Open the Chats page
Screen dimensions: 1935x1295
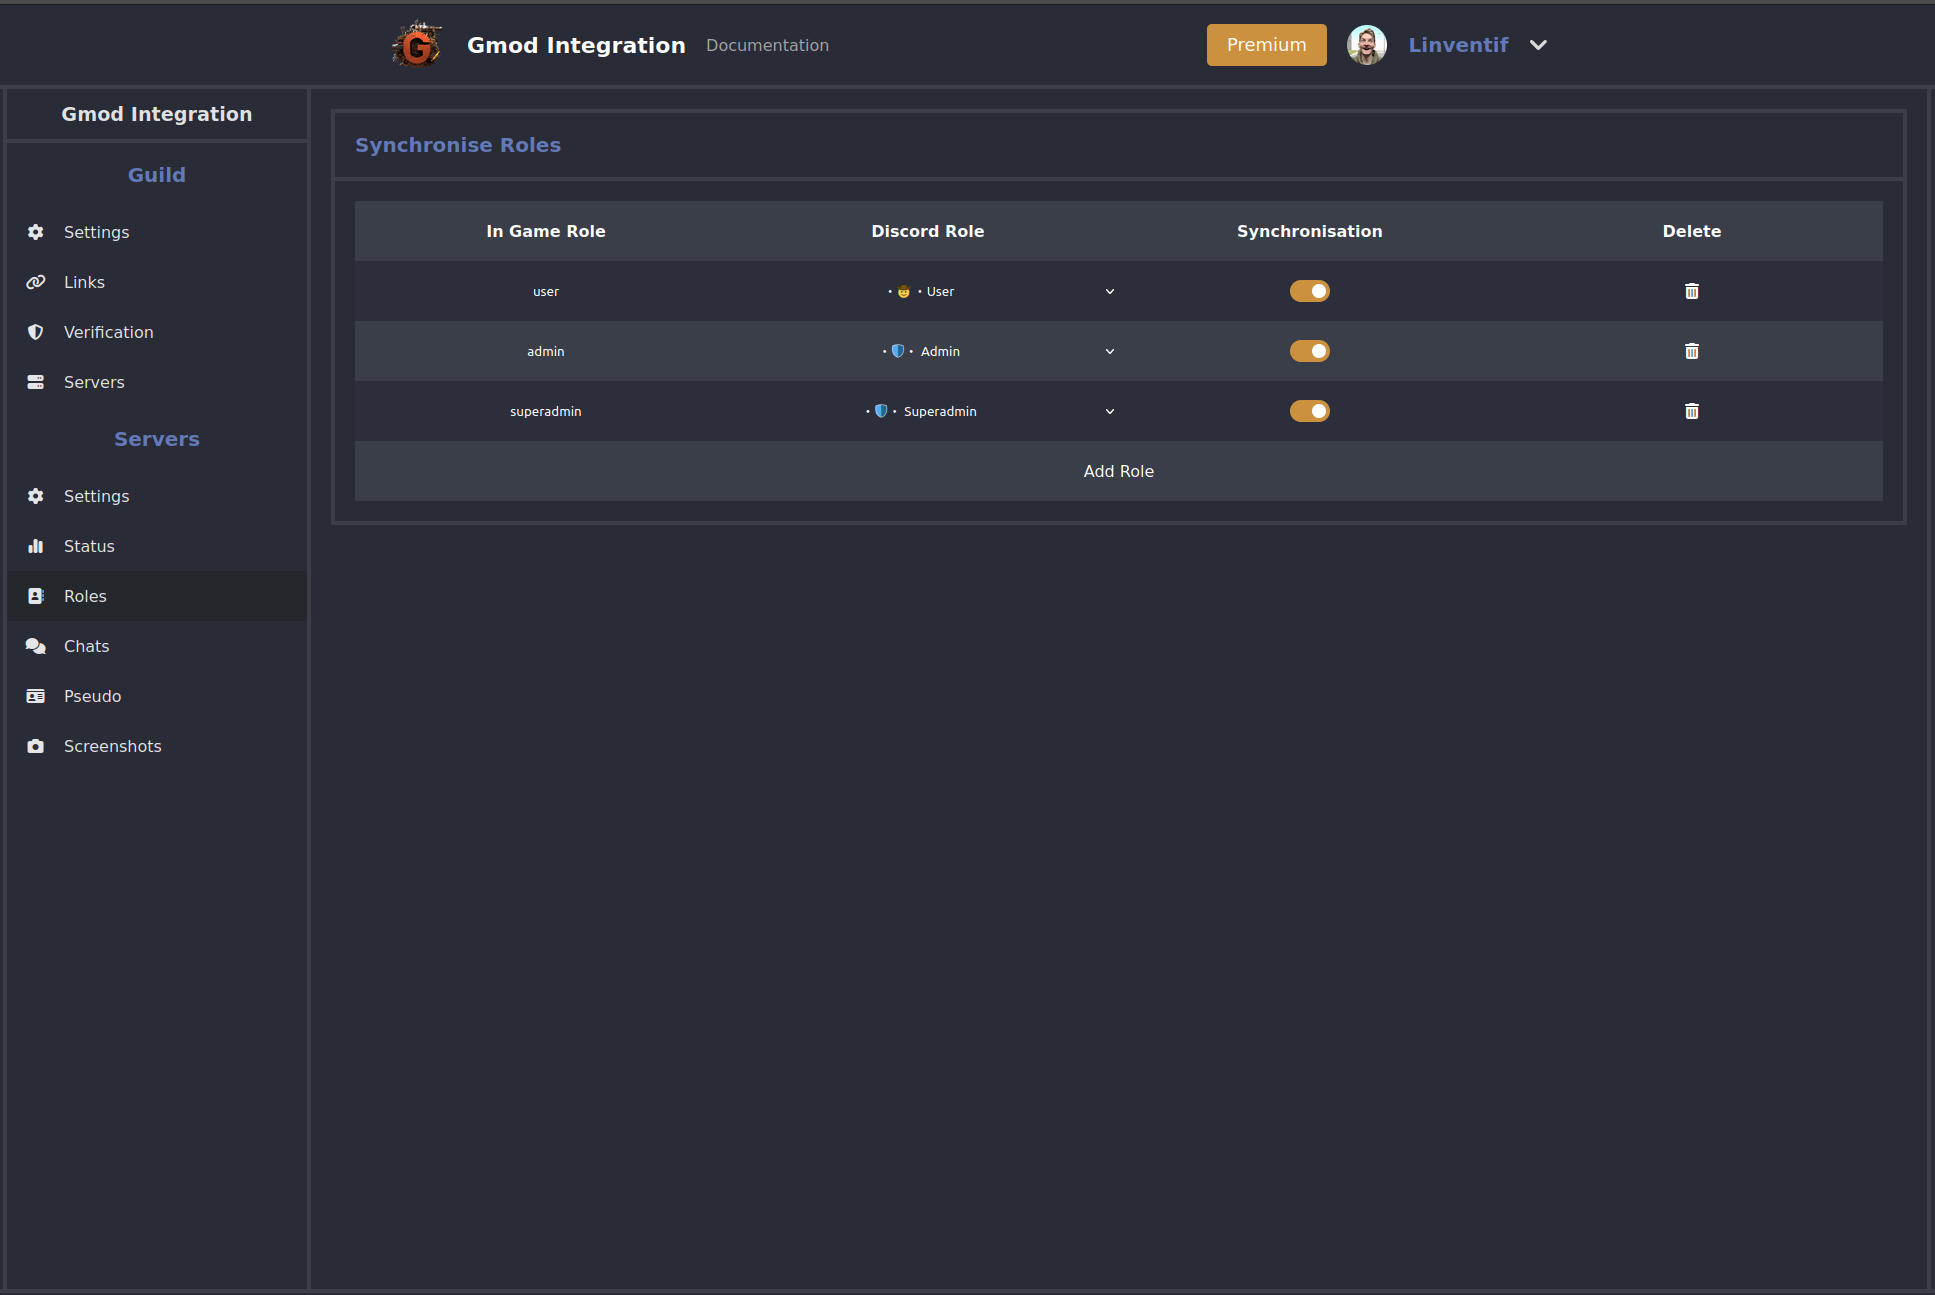tap(157, 646)
